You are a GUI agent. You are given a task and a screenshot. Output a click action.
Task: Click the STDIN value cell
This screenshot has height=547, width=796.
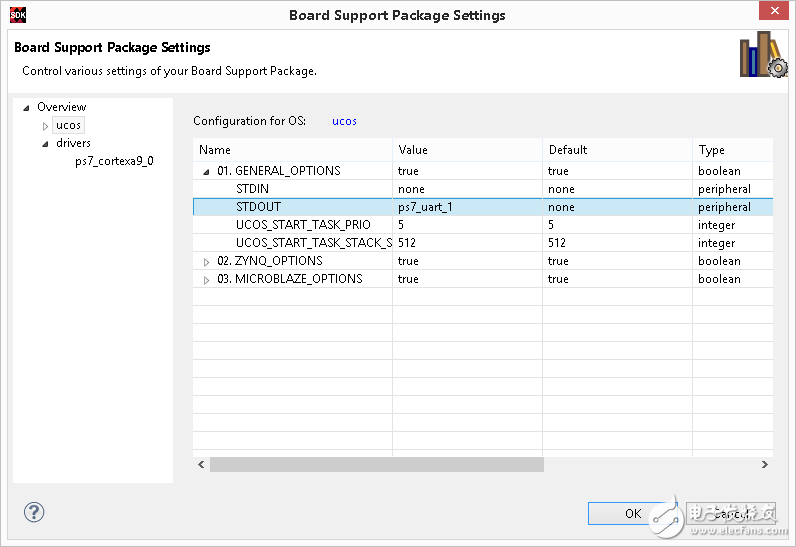[x=466, y=189]
